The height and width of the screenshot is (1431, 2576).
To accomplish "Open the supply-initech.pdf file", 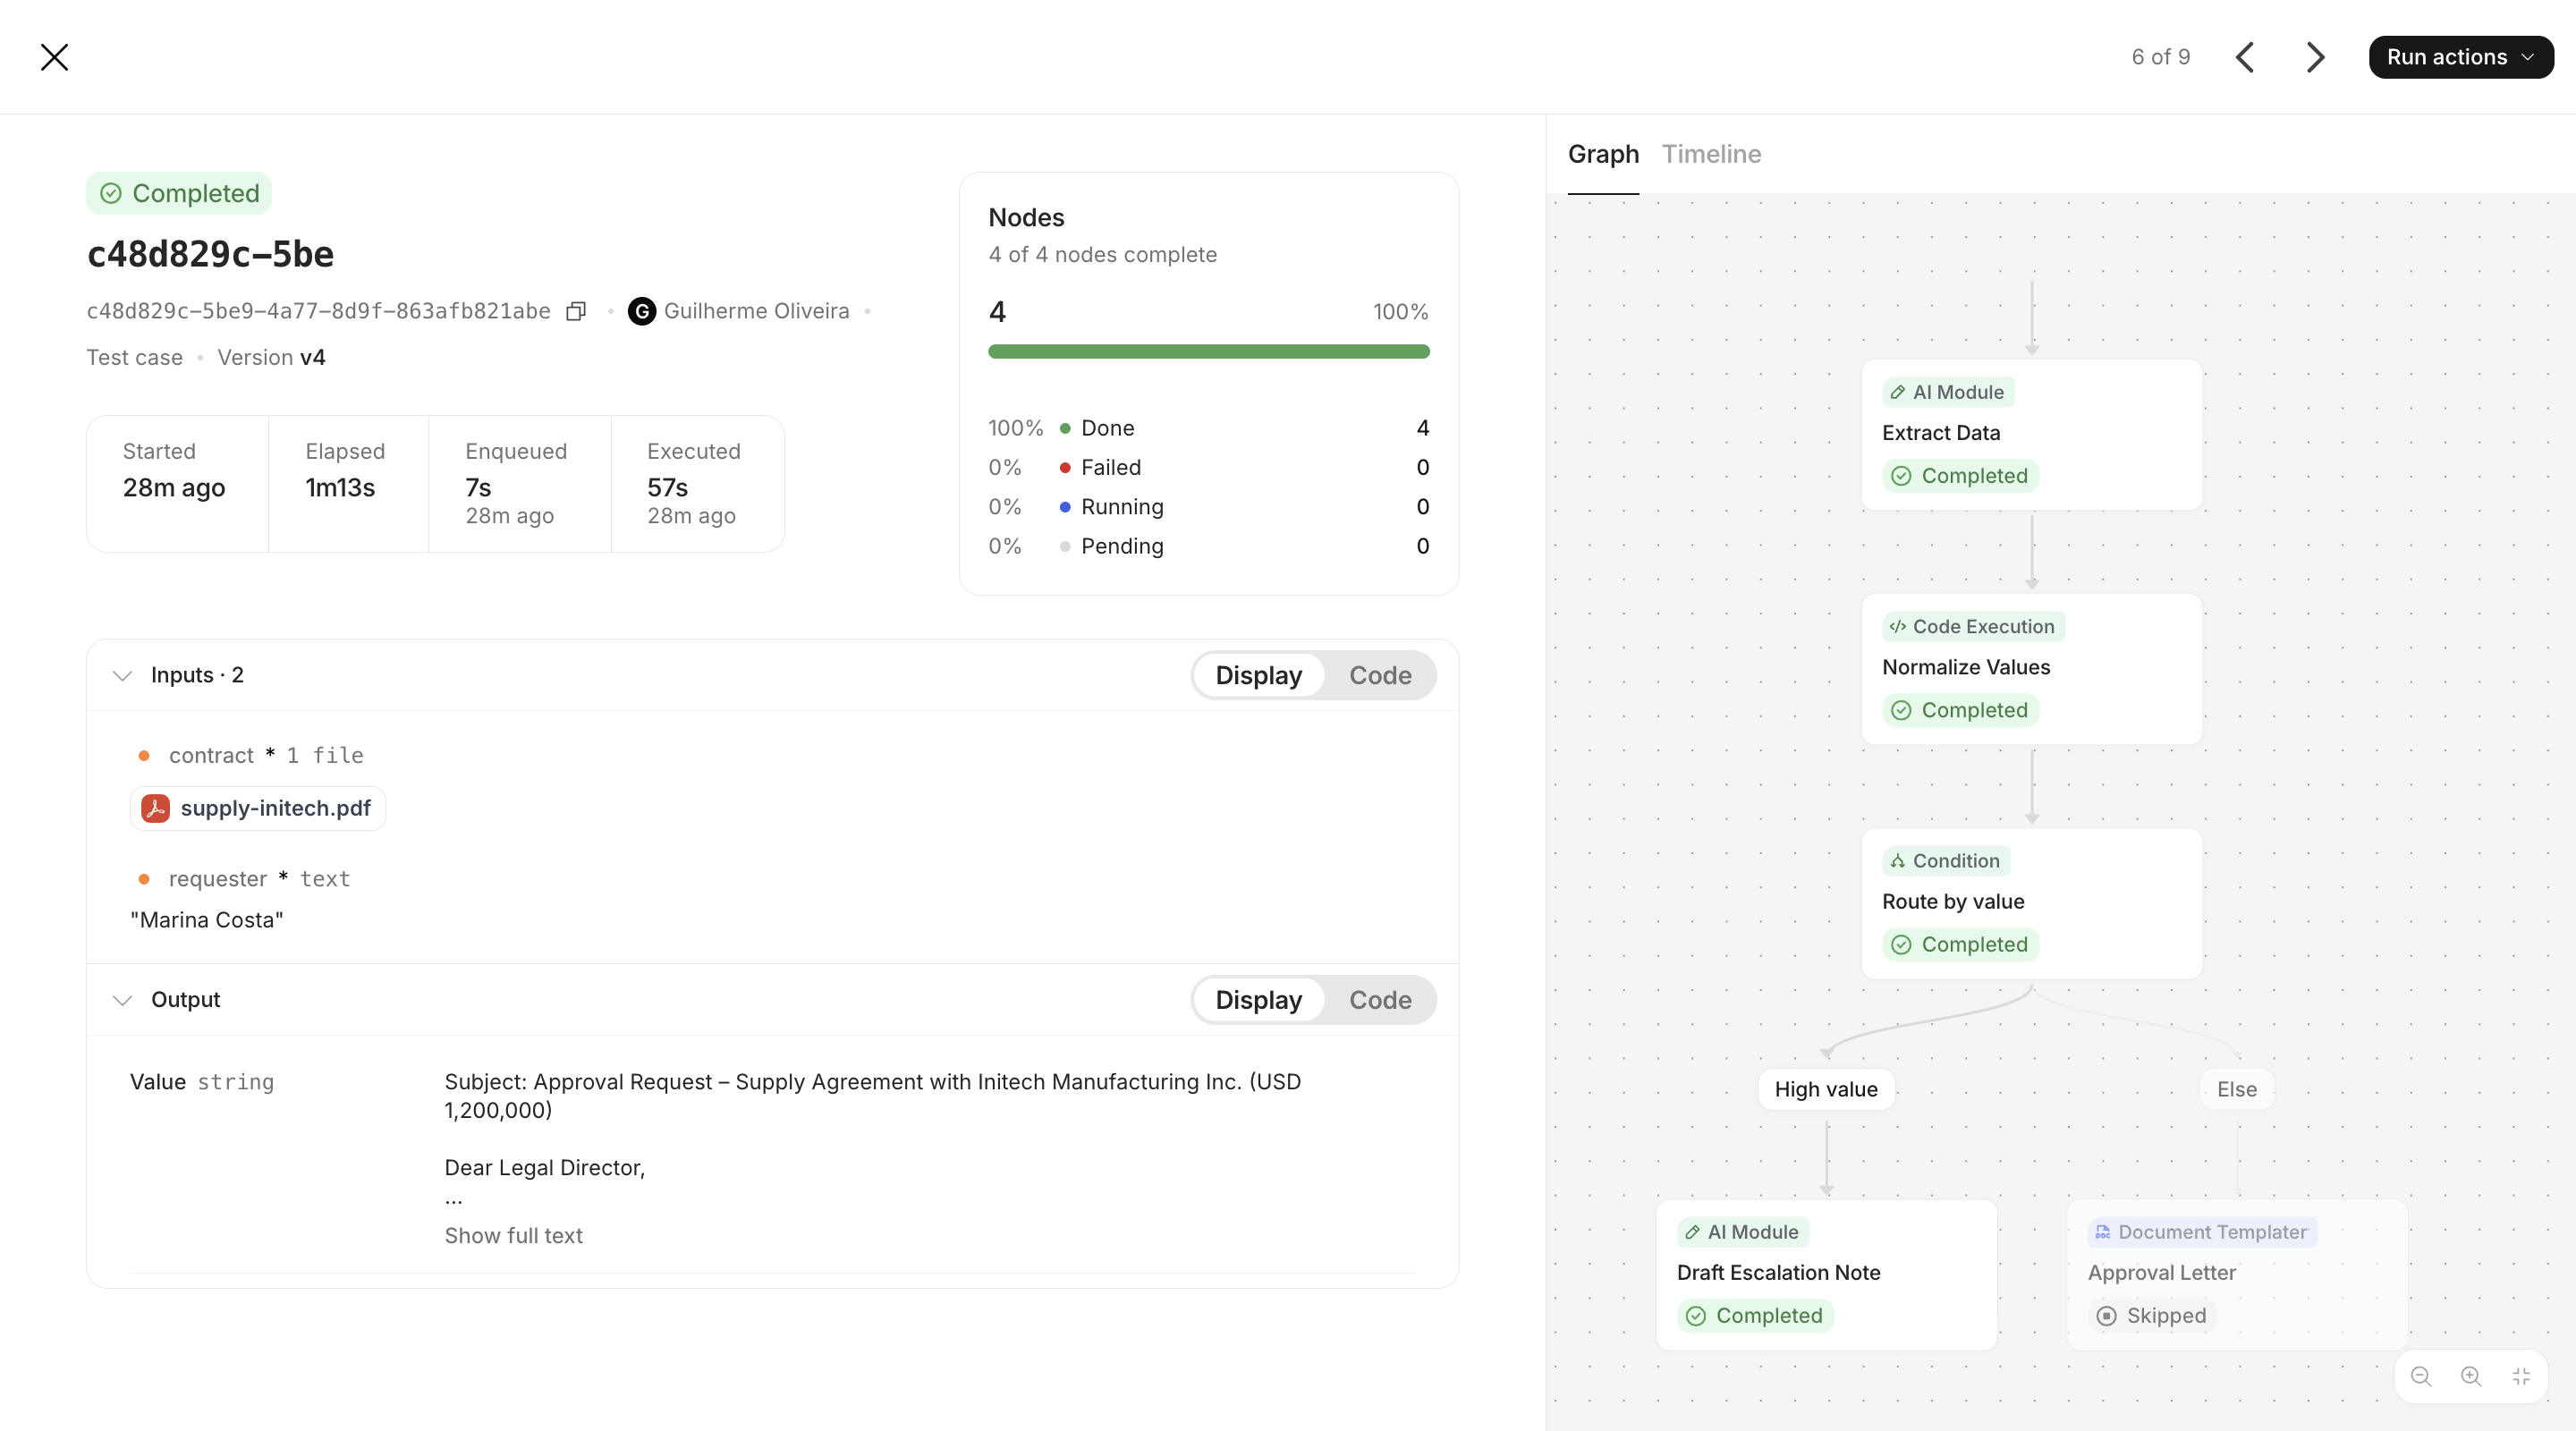I will pos(257,808).
